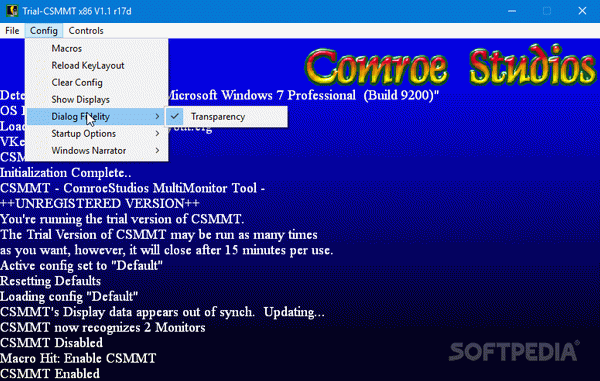Select Macros from Config menu

(97, 49)
